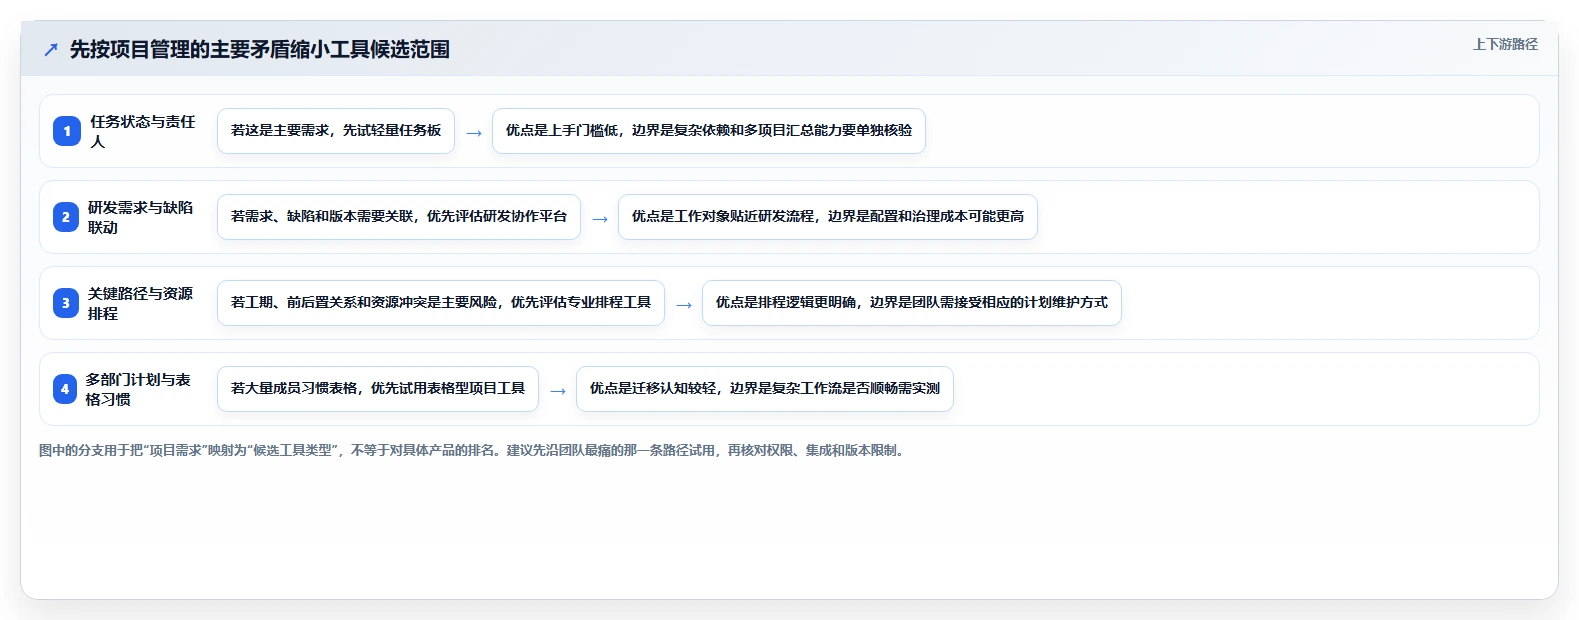The width and height of the screenshot is (1579, 620).
Task: Click the box 优点是上手门槛低，边界是复杂依赖和多项目汇总能力要单独核验
Action: click(709, 131)
